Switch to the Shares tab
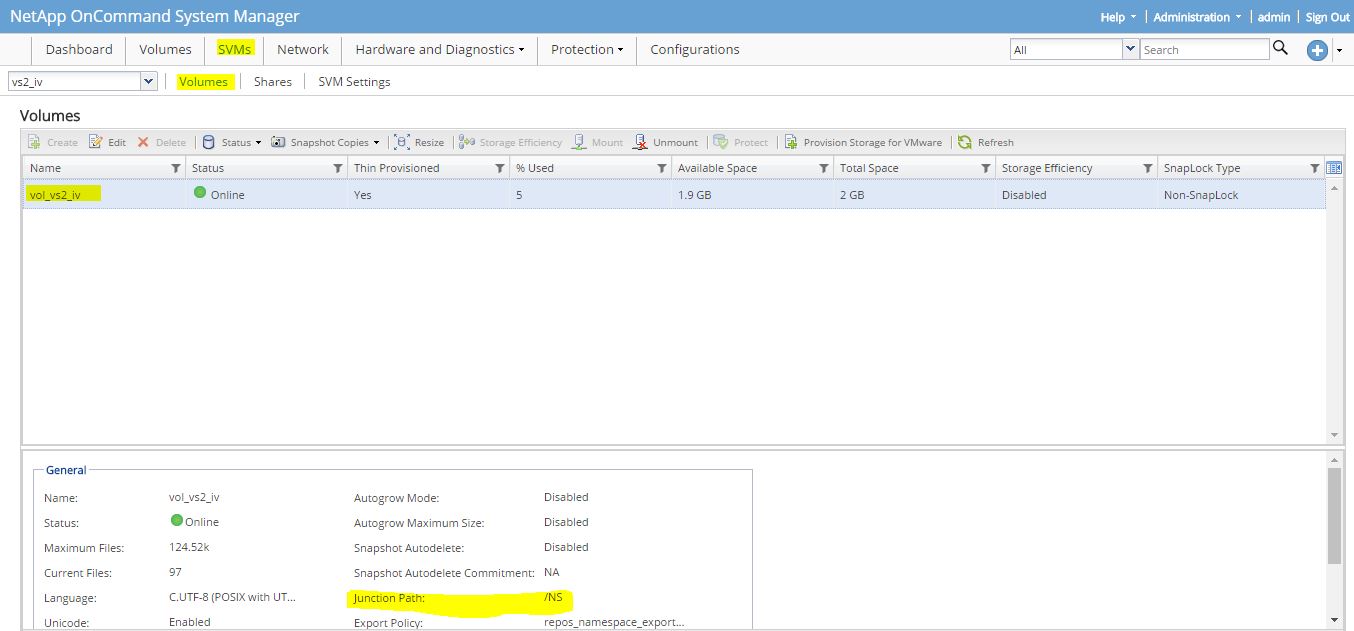 (272, 81)
